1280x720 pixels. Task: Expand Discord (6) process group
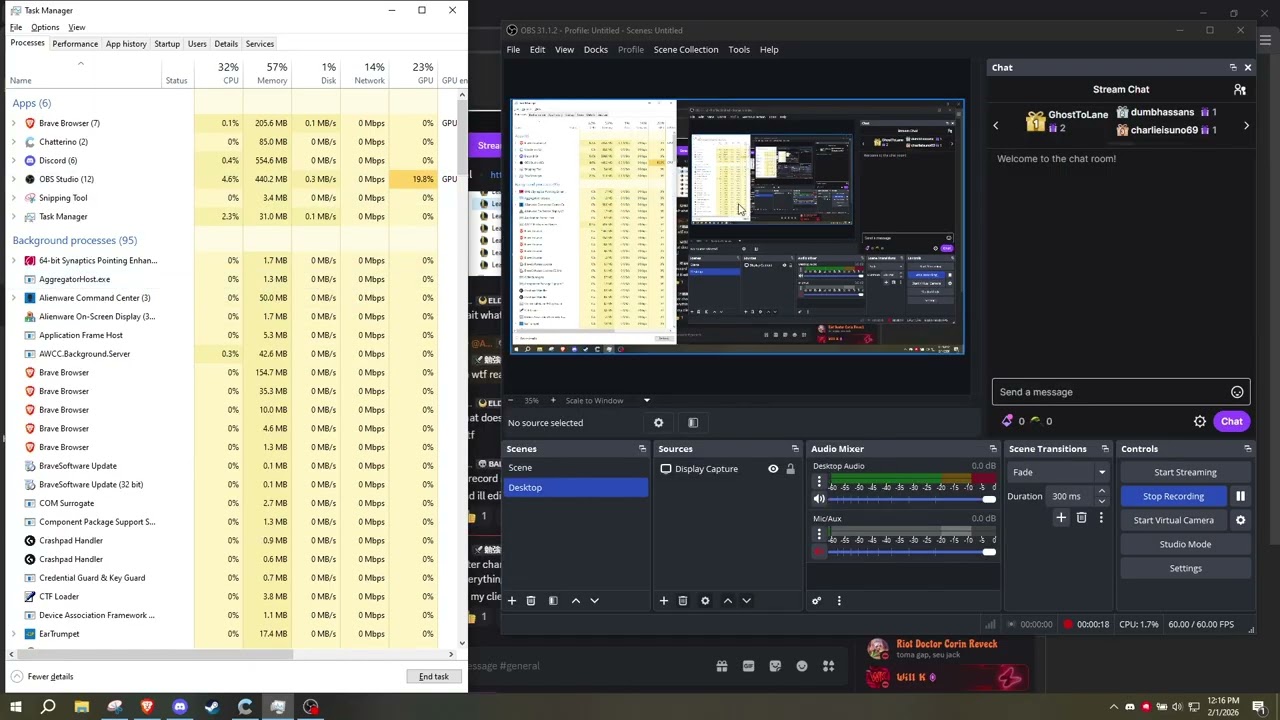14,160
